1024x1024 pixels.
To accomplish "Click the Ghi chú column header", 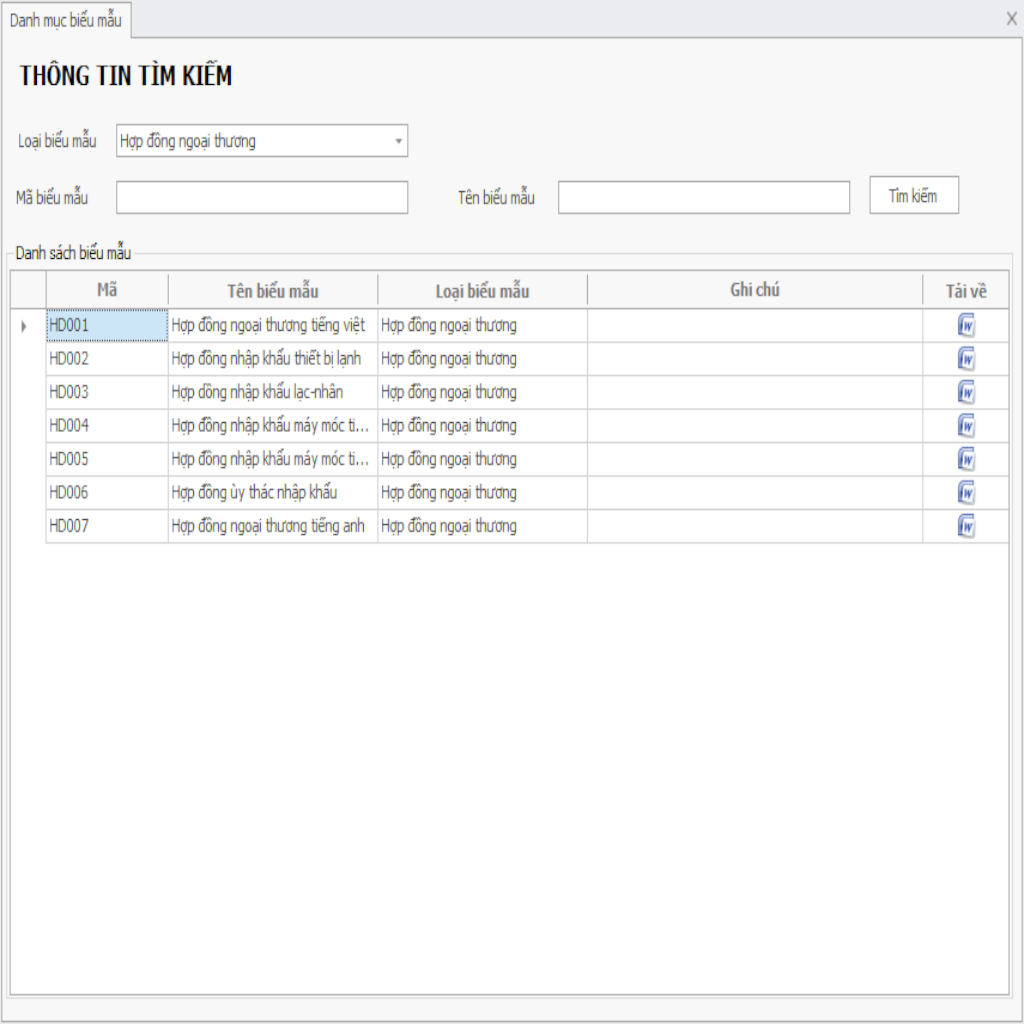I will (754, 291).
